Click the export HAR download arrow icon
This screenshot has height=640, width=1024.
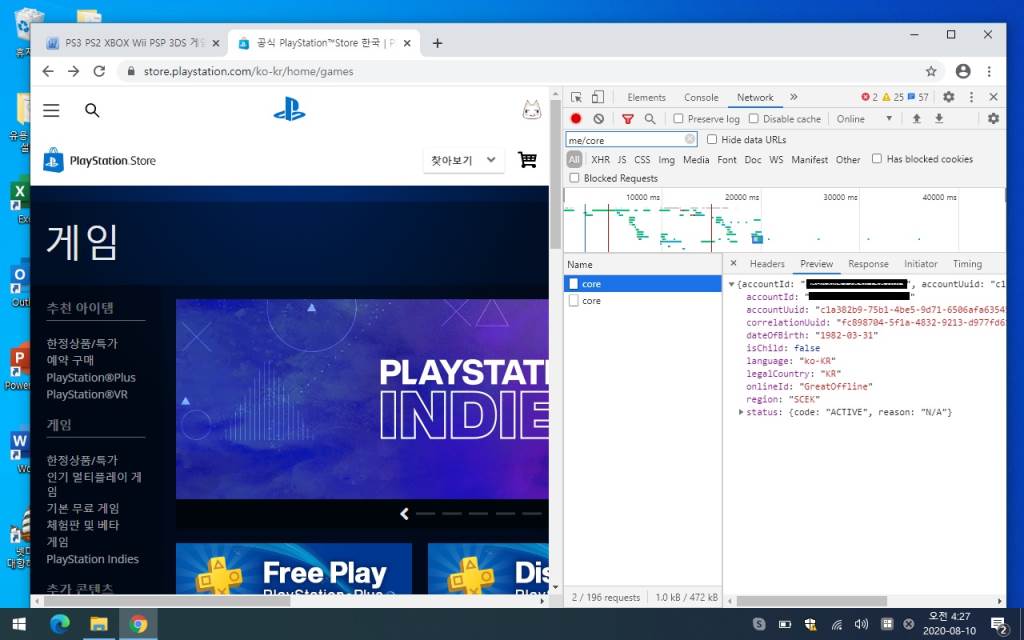(939, 119)
